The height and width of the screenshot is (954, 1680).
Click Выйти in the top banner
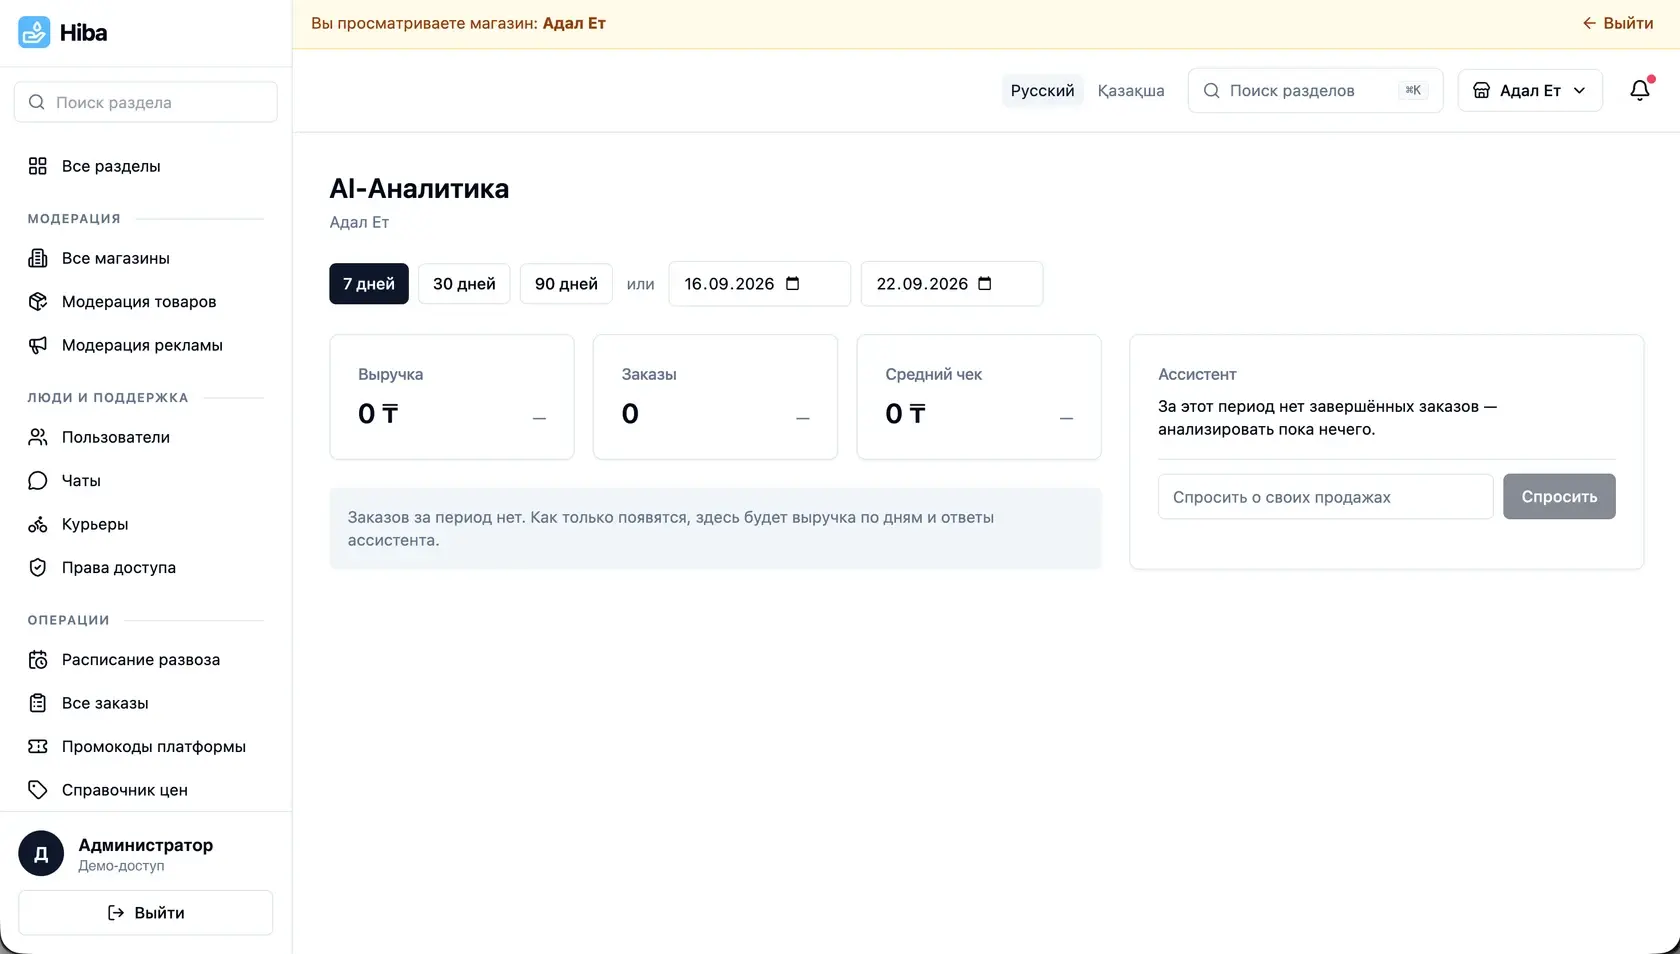(x=1617, y=23)
